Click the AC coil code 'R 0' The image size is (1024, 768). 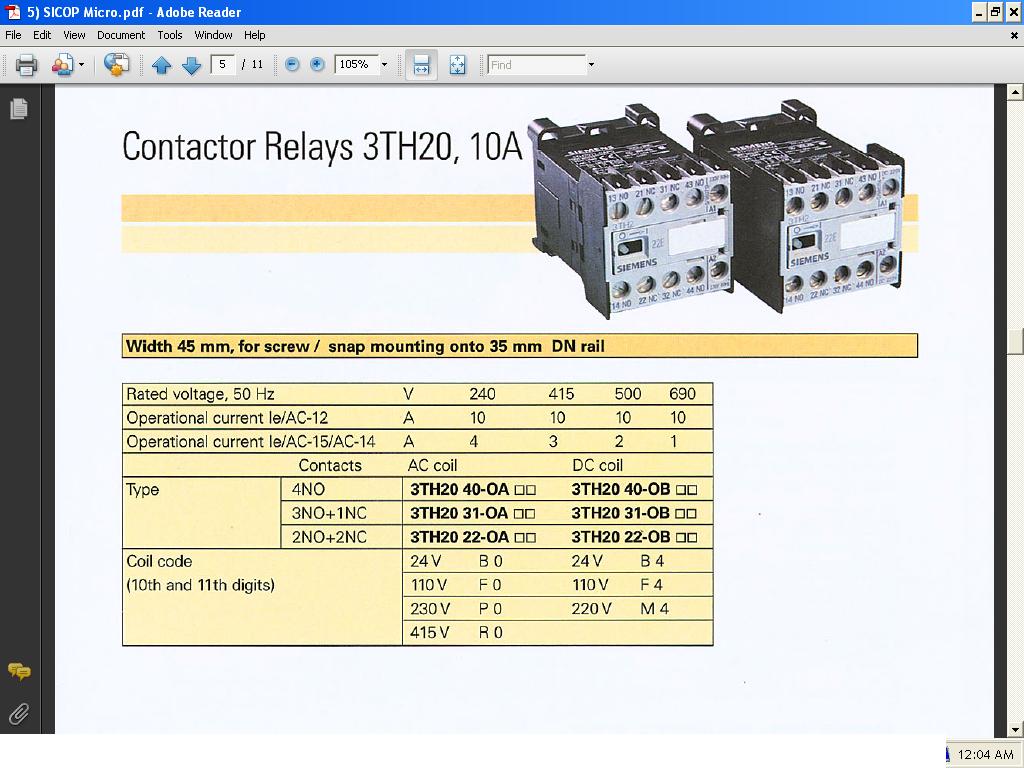[x=491, y=632]
